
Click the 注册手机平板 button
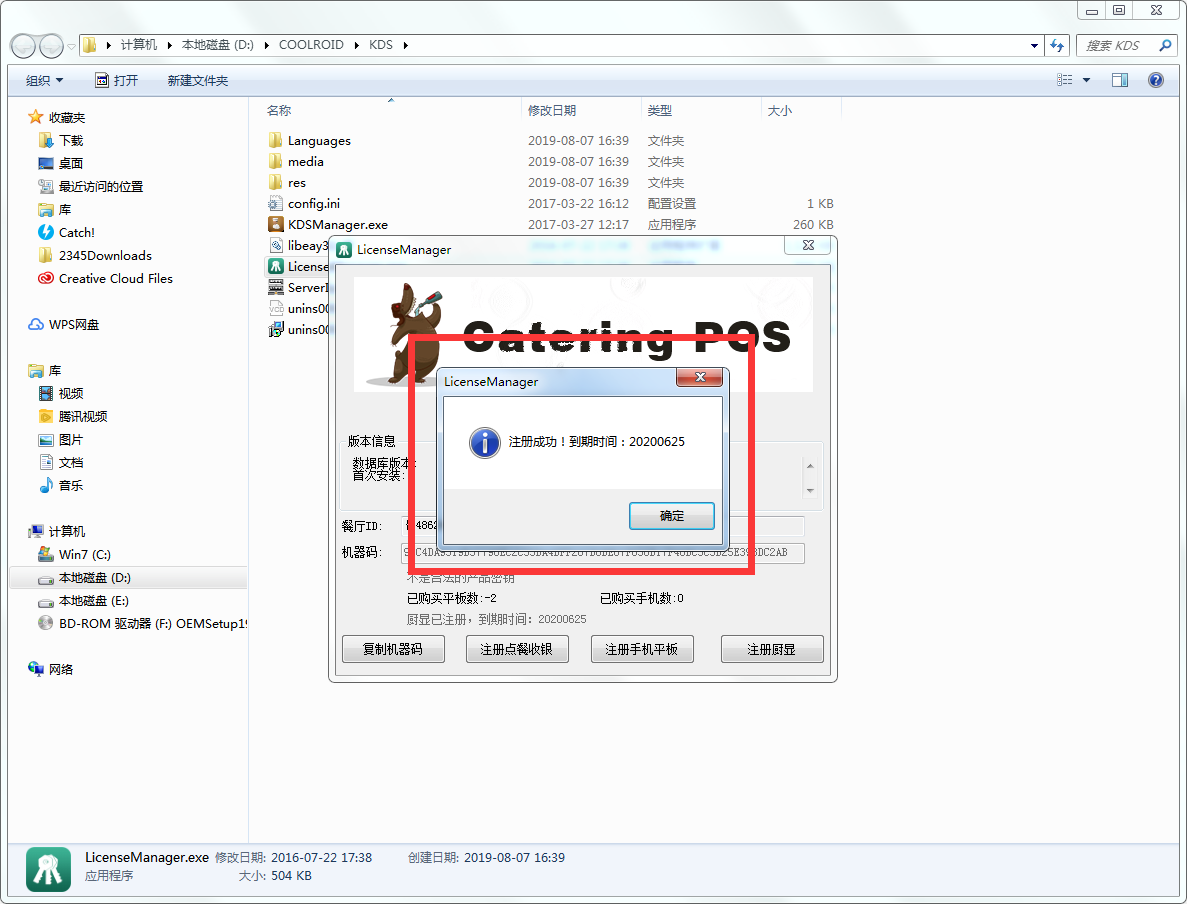click(642, 649)
